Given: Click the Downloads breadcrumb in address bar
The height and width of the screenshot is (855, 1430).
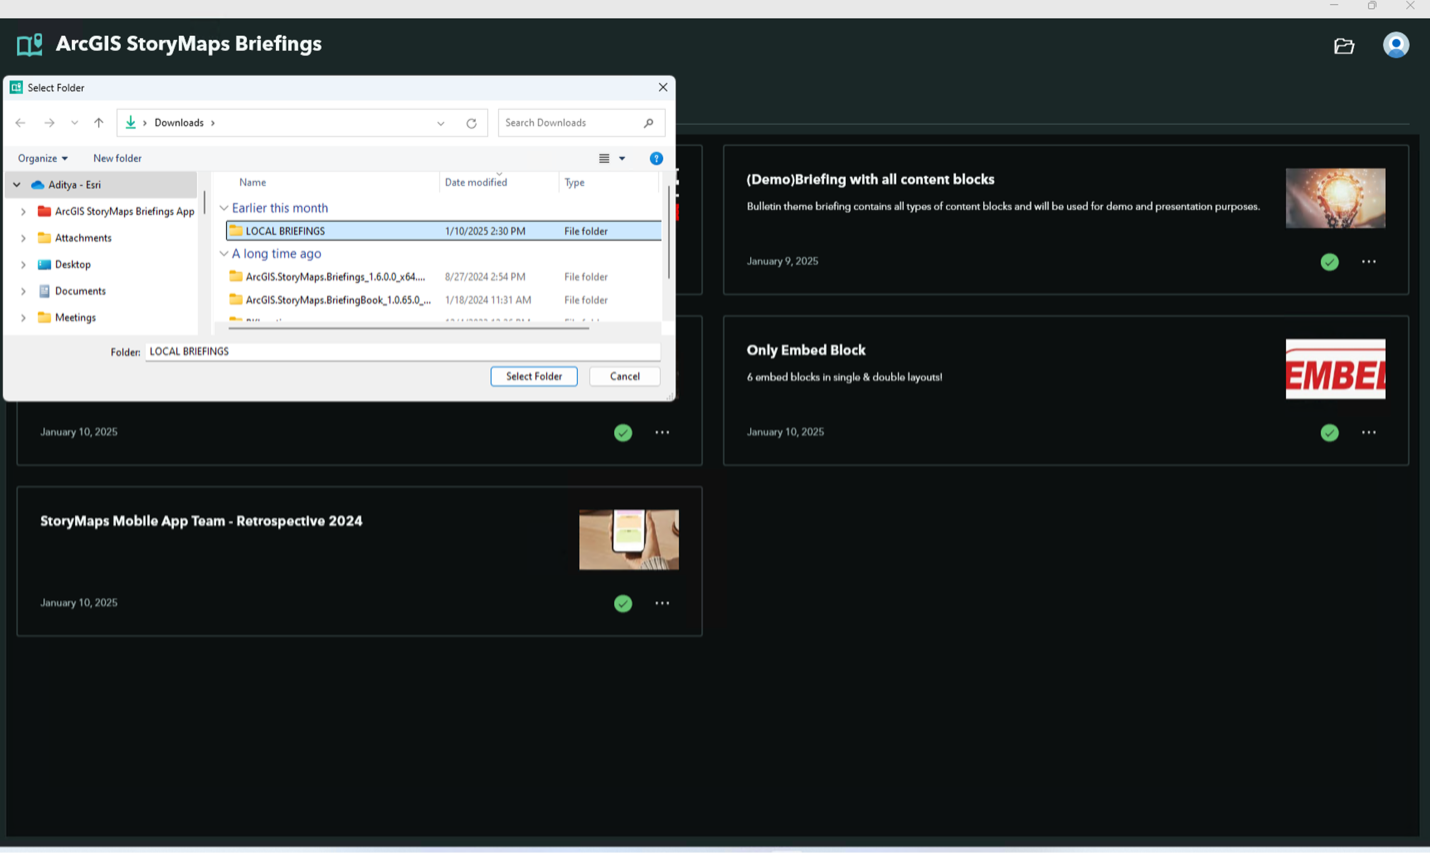Looking at the screenshot, I should coord(179,123).
